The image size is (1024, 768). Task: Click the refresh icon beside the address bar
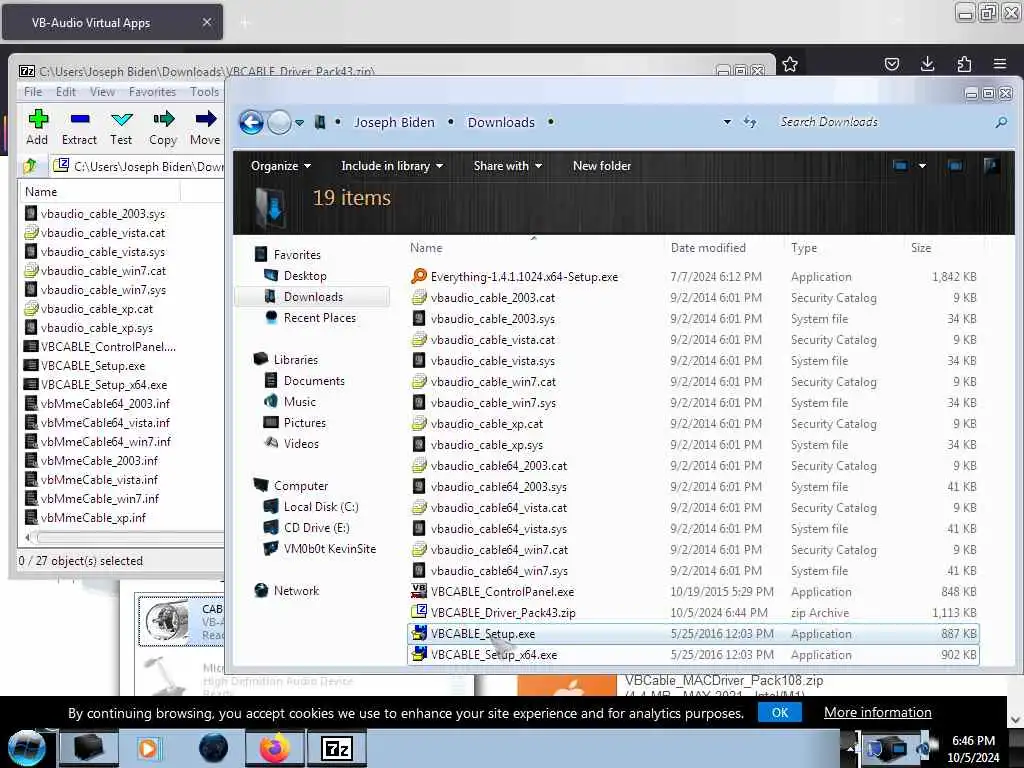(750, 122)
